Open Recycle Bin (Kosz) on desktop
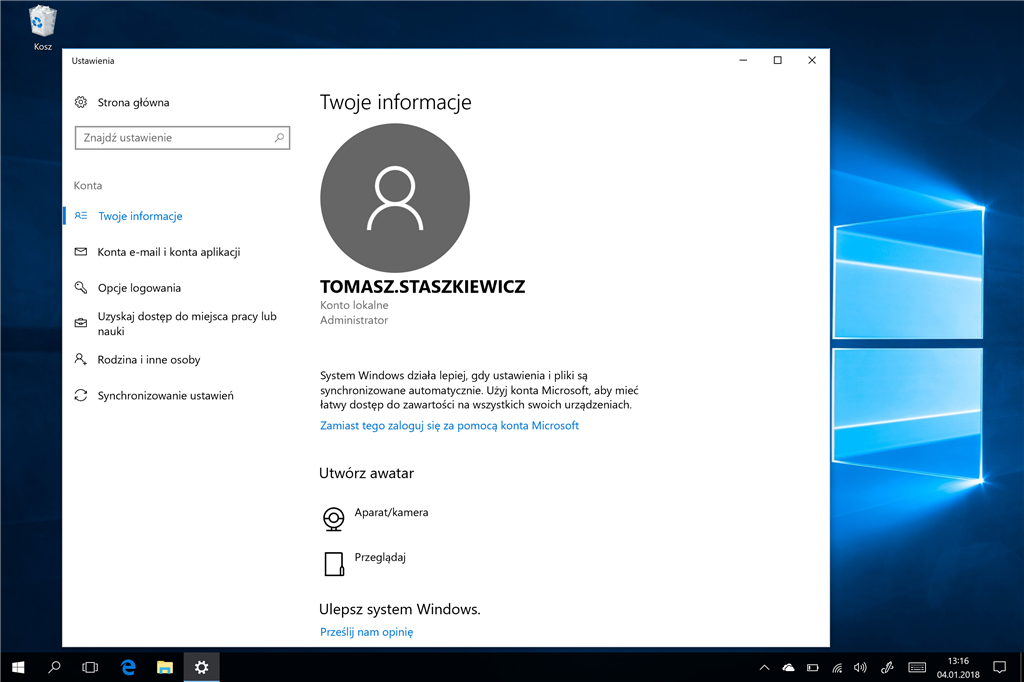This screenshot has width=1024, height=682. (43, 24)
